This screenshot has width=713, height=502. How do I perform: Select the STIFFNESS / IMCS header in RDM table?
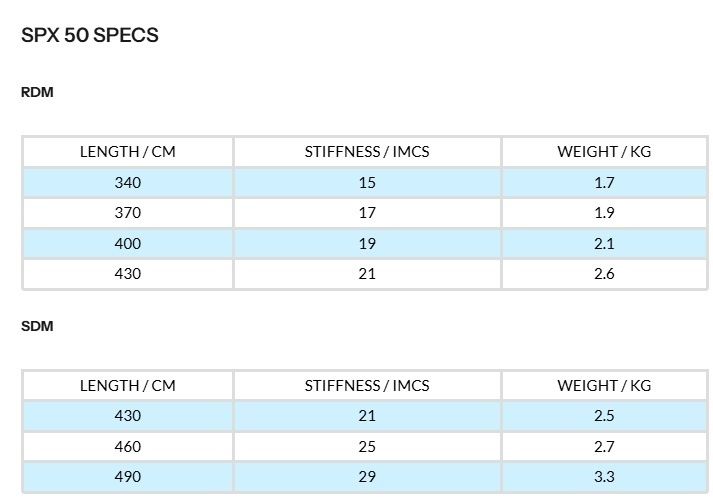[x=367, y=152]
